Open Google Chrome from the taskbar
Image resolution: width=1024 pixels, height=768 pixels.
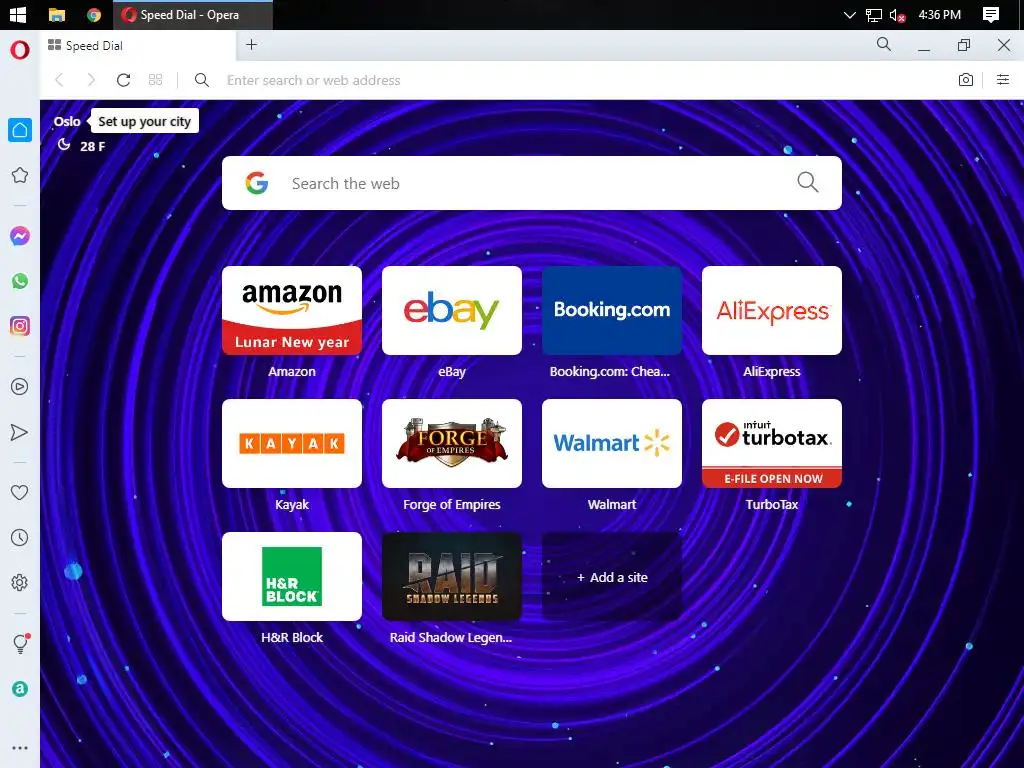pos(94,14)
